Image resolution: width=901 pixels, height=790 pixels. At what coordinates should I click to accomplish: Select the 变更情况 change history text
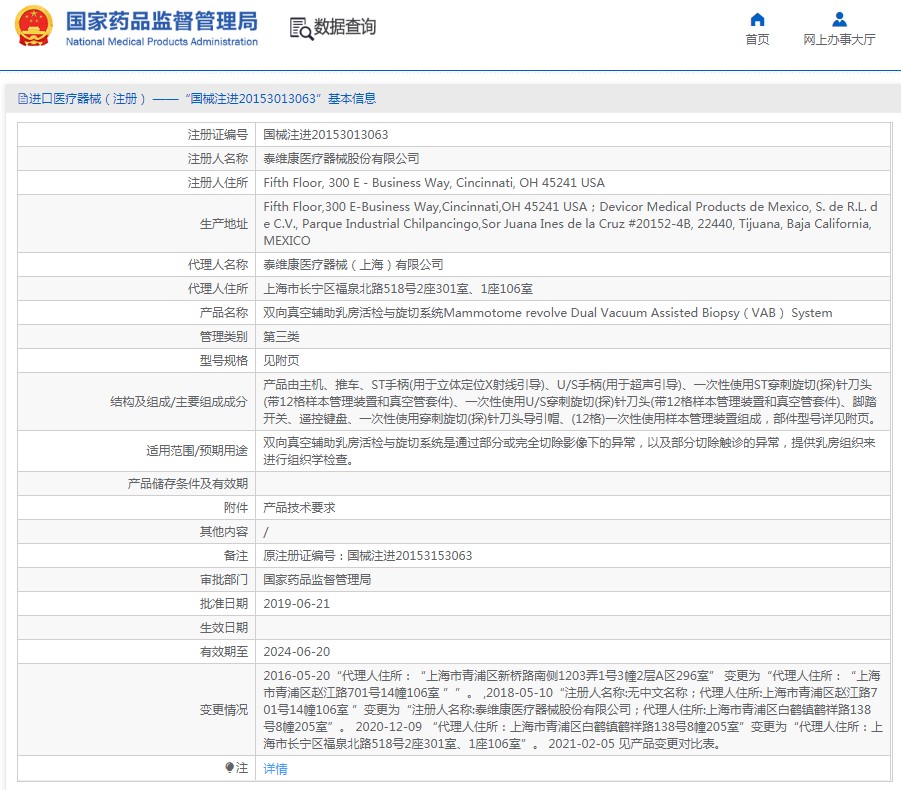(x=573, y=710)
